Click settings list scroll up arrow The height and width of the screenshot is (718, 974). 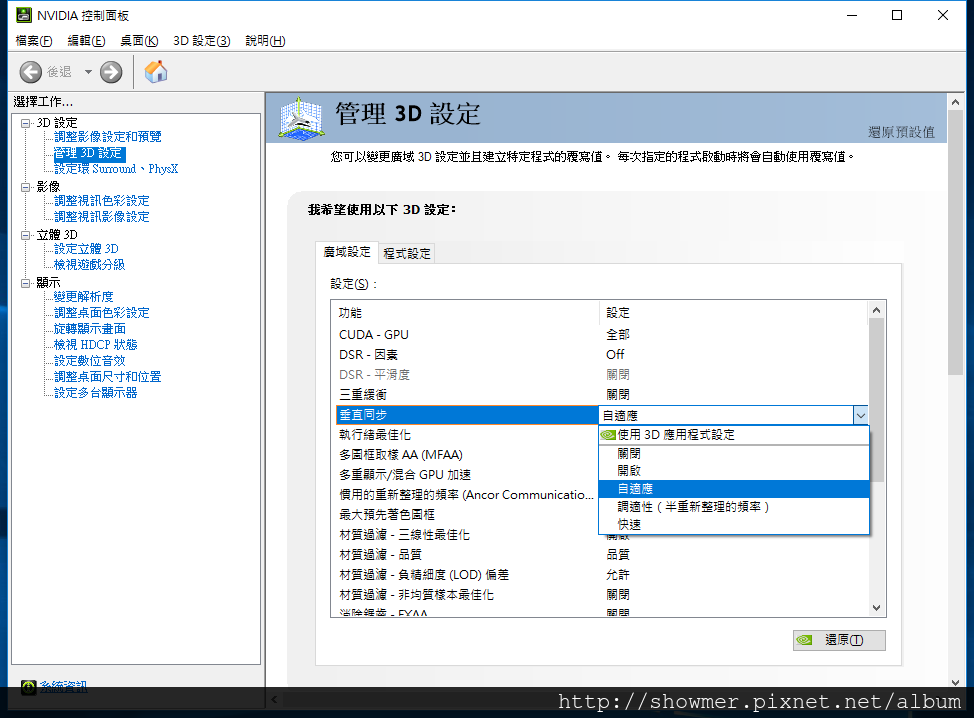click(x=876, y=310)
